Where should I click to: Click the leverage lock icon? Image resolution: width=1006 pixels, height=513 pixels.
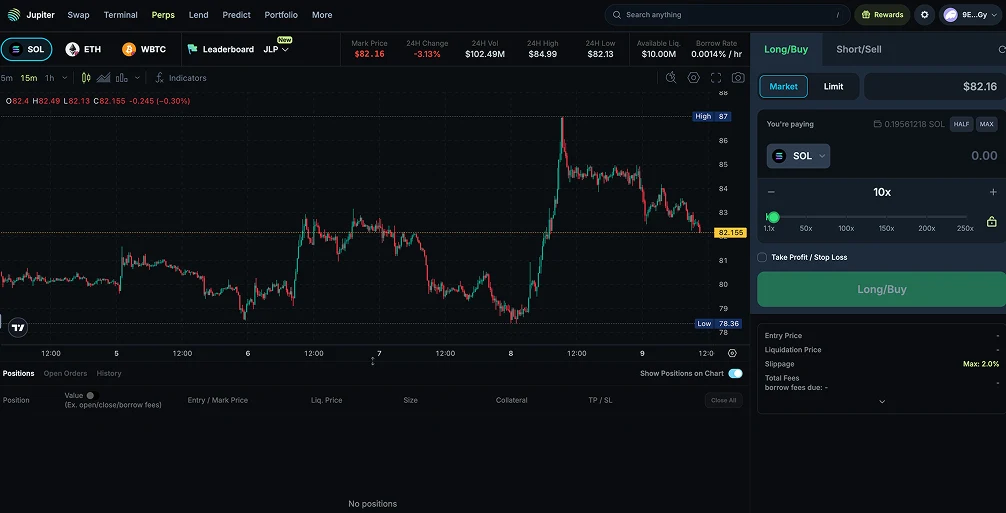coord(992,222)
